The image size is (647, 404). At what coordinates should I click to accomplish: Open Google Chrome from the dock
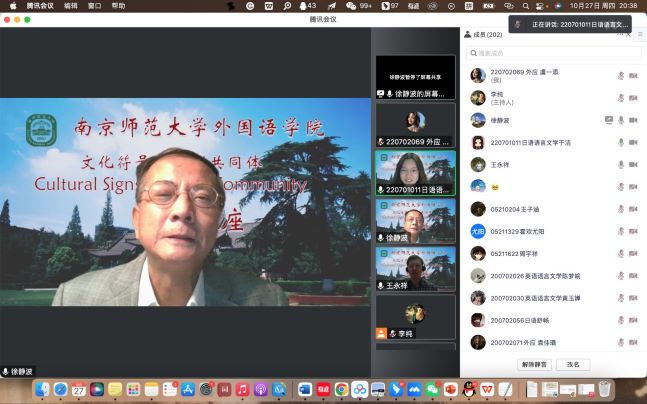(342, 389)
